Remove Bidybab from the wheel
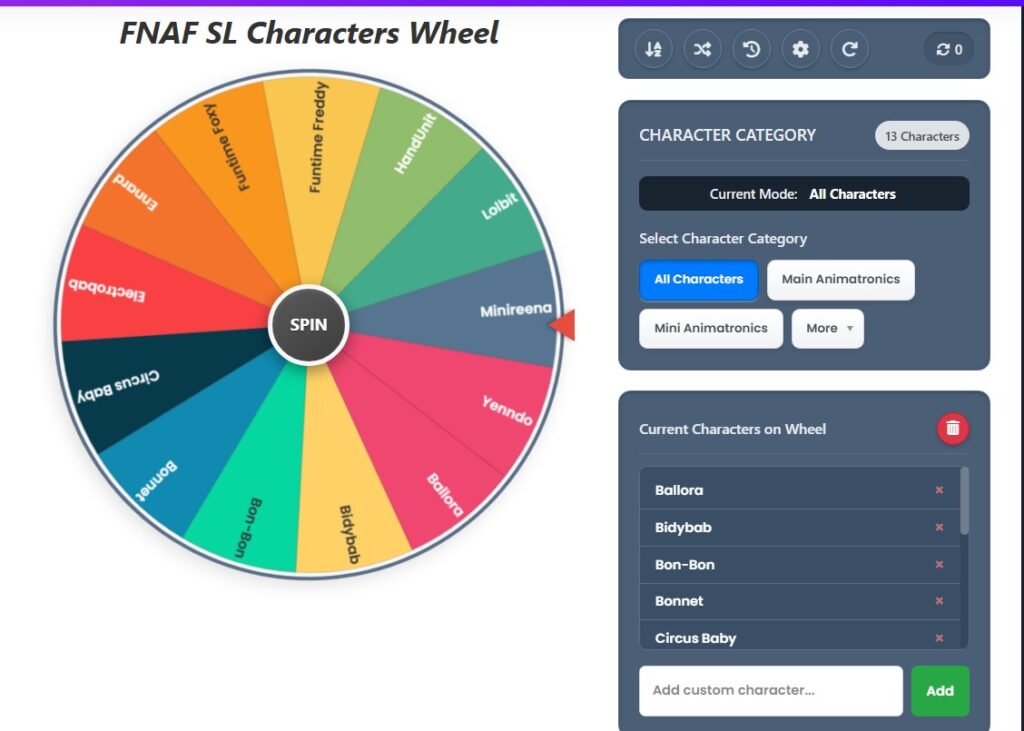Image resolution: width=1024 pixels, height=731 pixels. 938,527
